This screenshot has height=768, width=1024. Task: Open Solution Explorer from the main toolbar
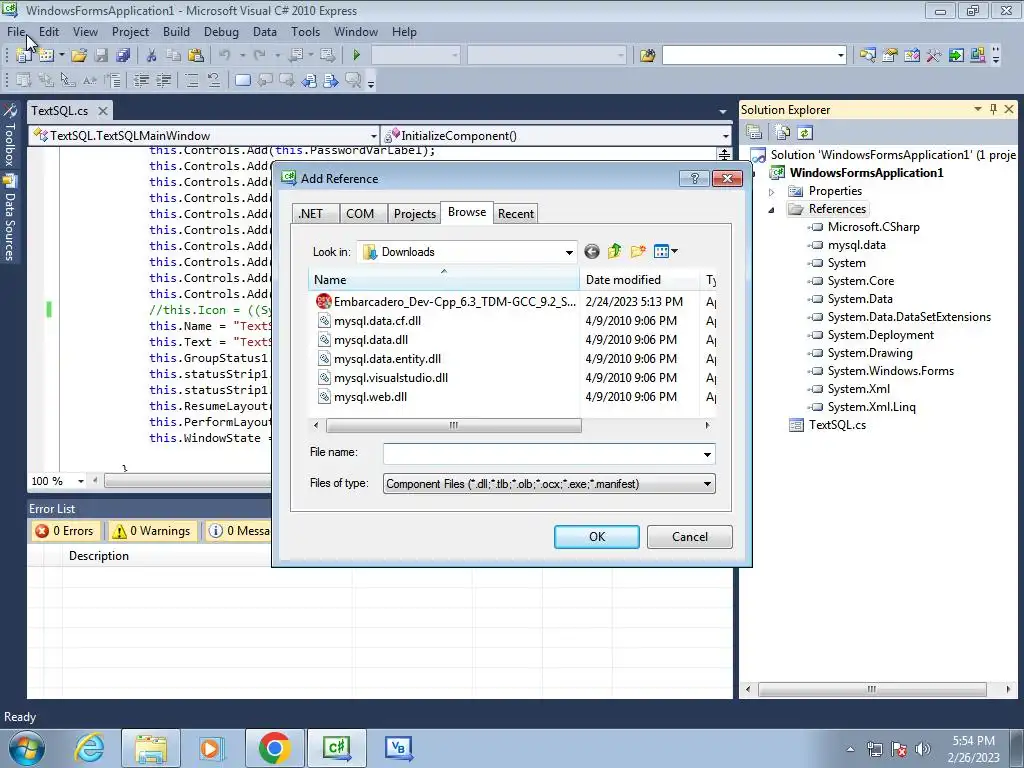867,56
